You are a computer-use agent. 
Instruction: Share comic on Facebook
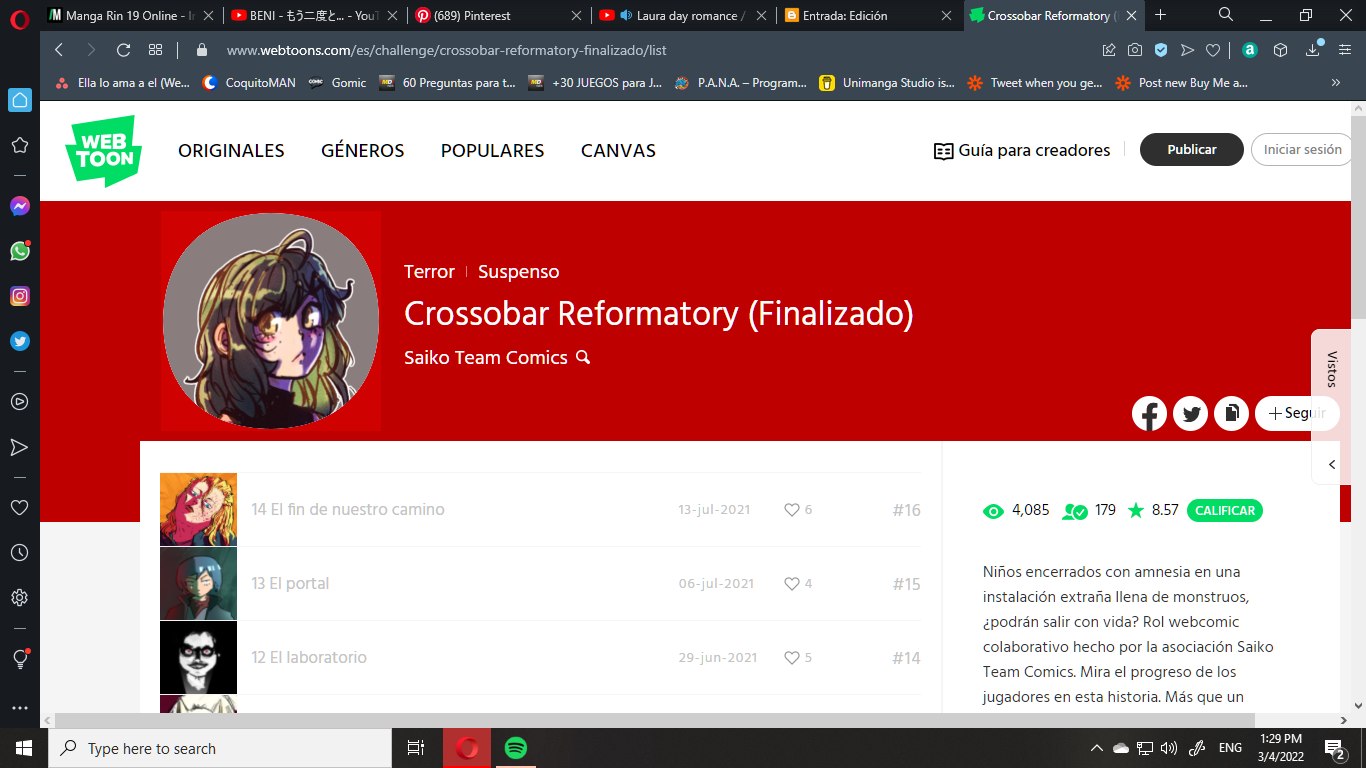click(x=1149, y=413)
